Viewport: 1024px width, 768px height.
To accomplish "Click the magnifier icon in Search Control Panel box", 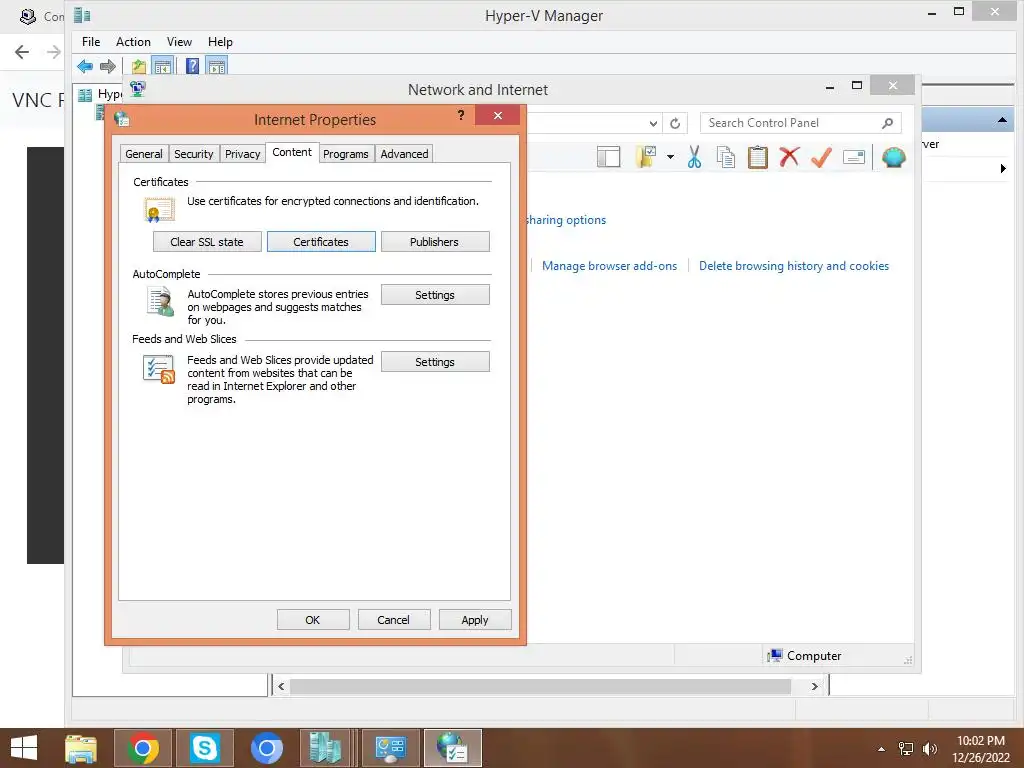I will 888,123.
